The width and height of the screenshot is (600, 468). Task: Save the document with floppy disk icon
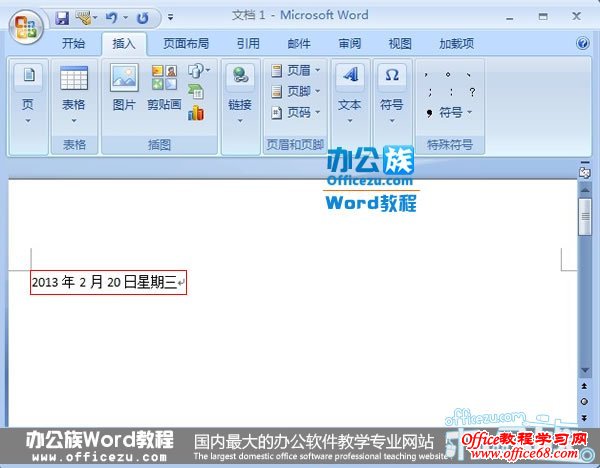tap(62, 18)
